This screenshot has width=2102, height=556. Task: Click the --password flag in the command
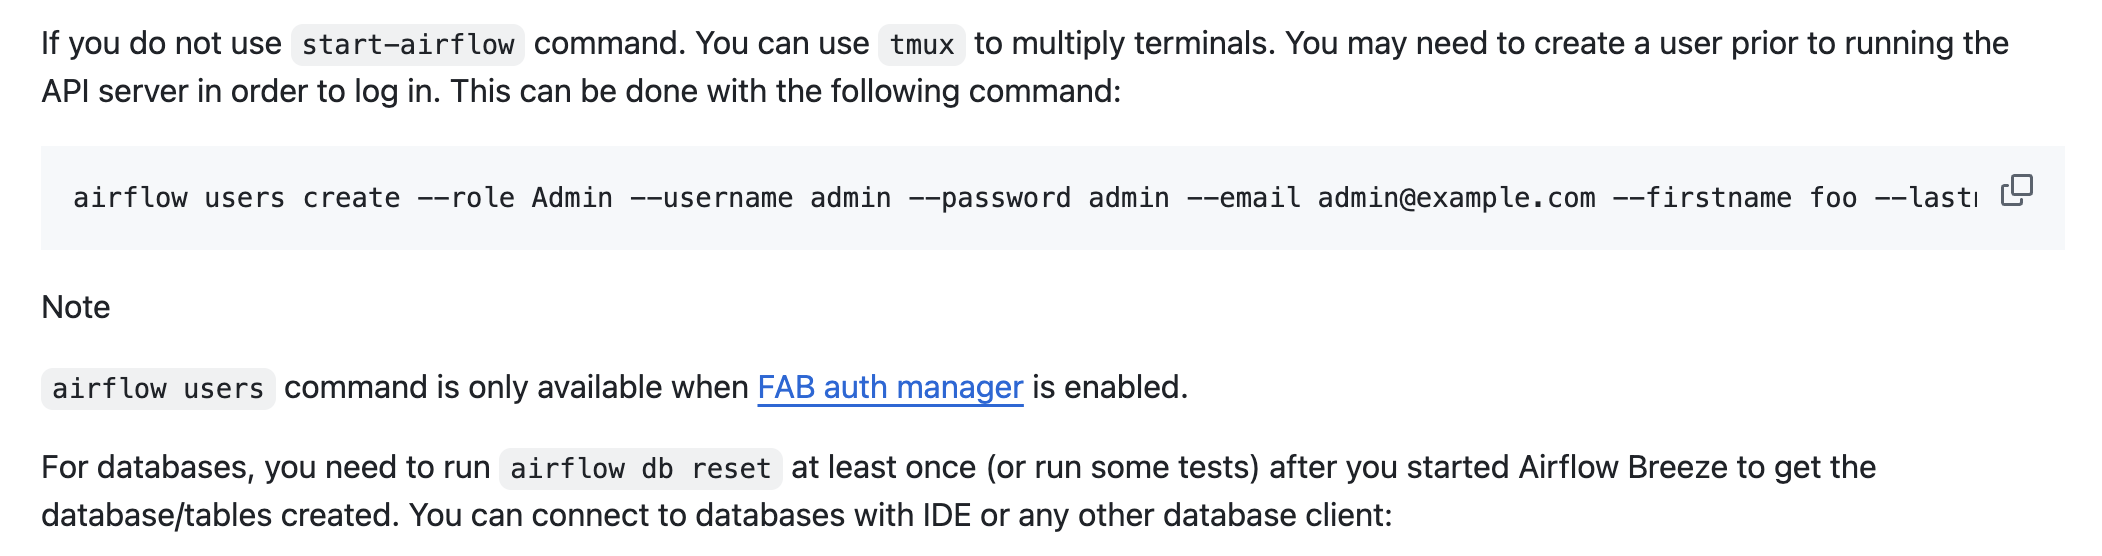click(x=989, y=198)
